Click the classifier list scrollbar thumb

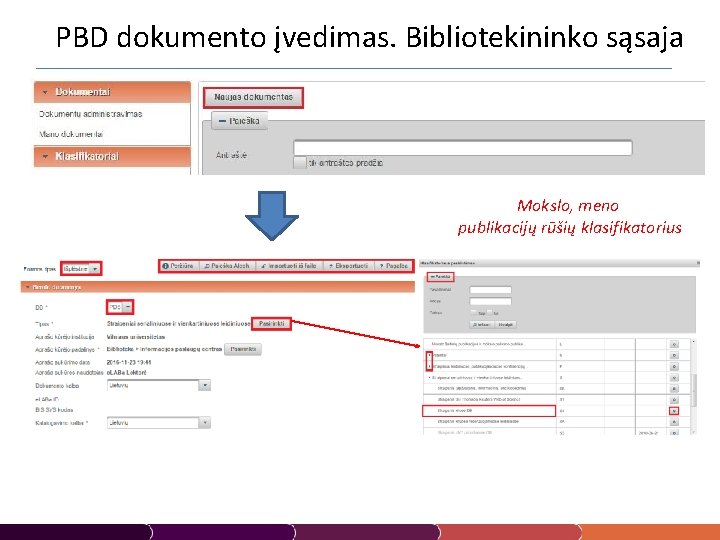click(x=694, y=390)
